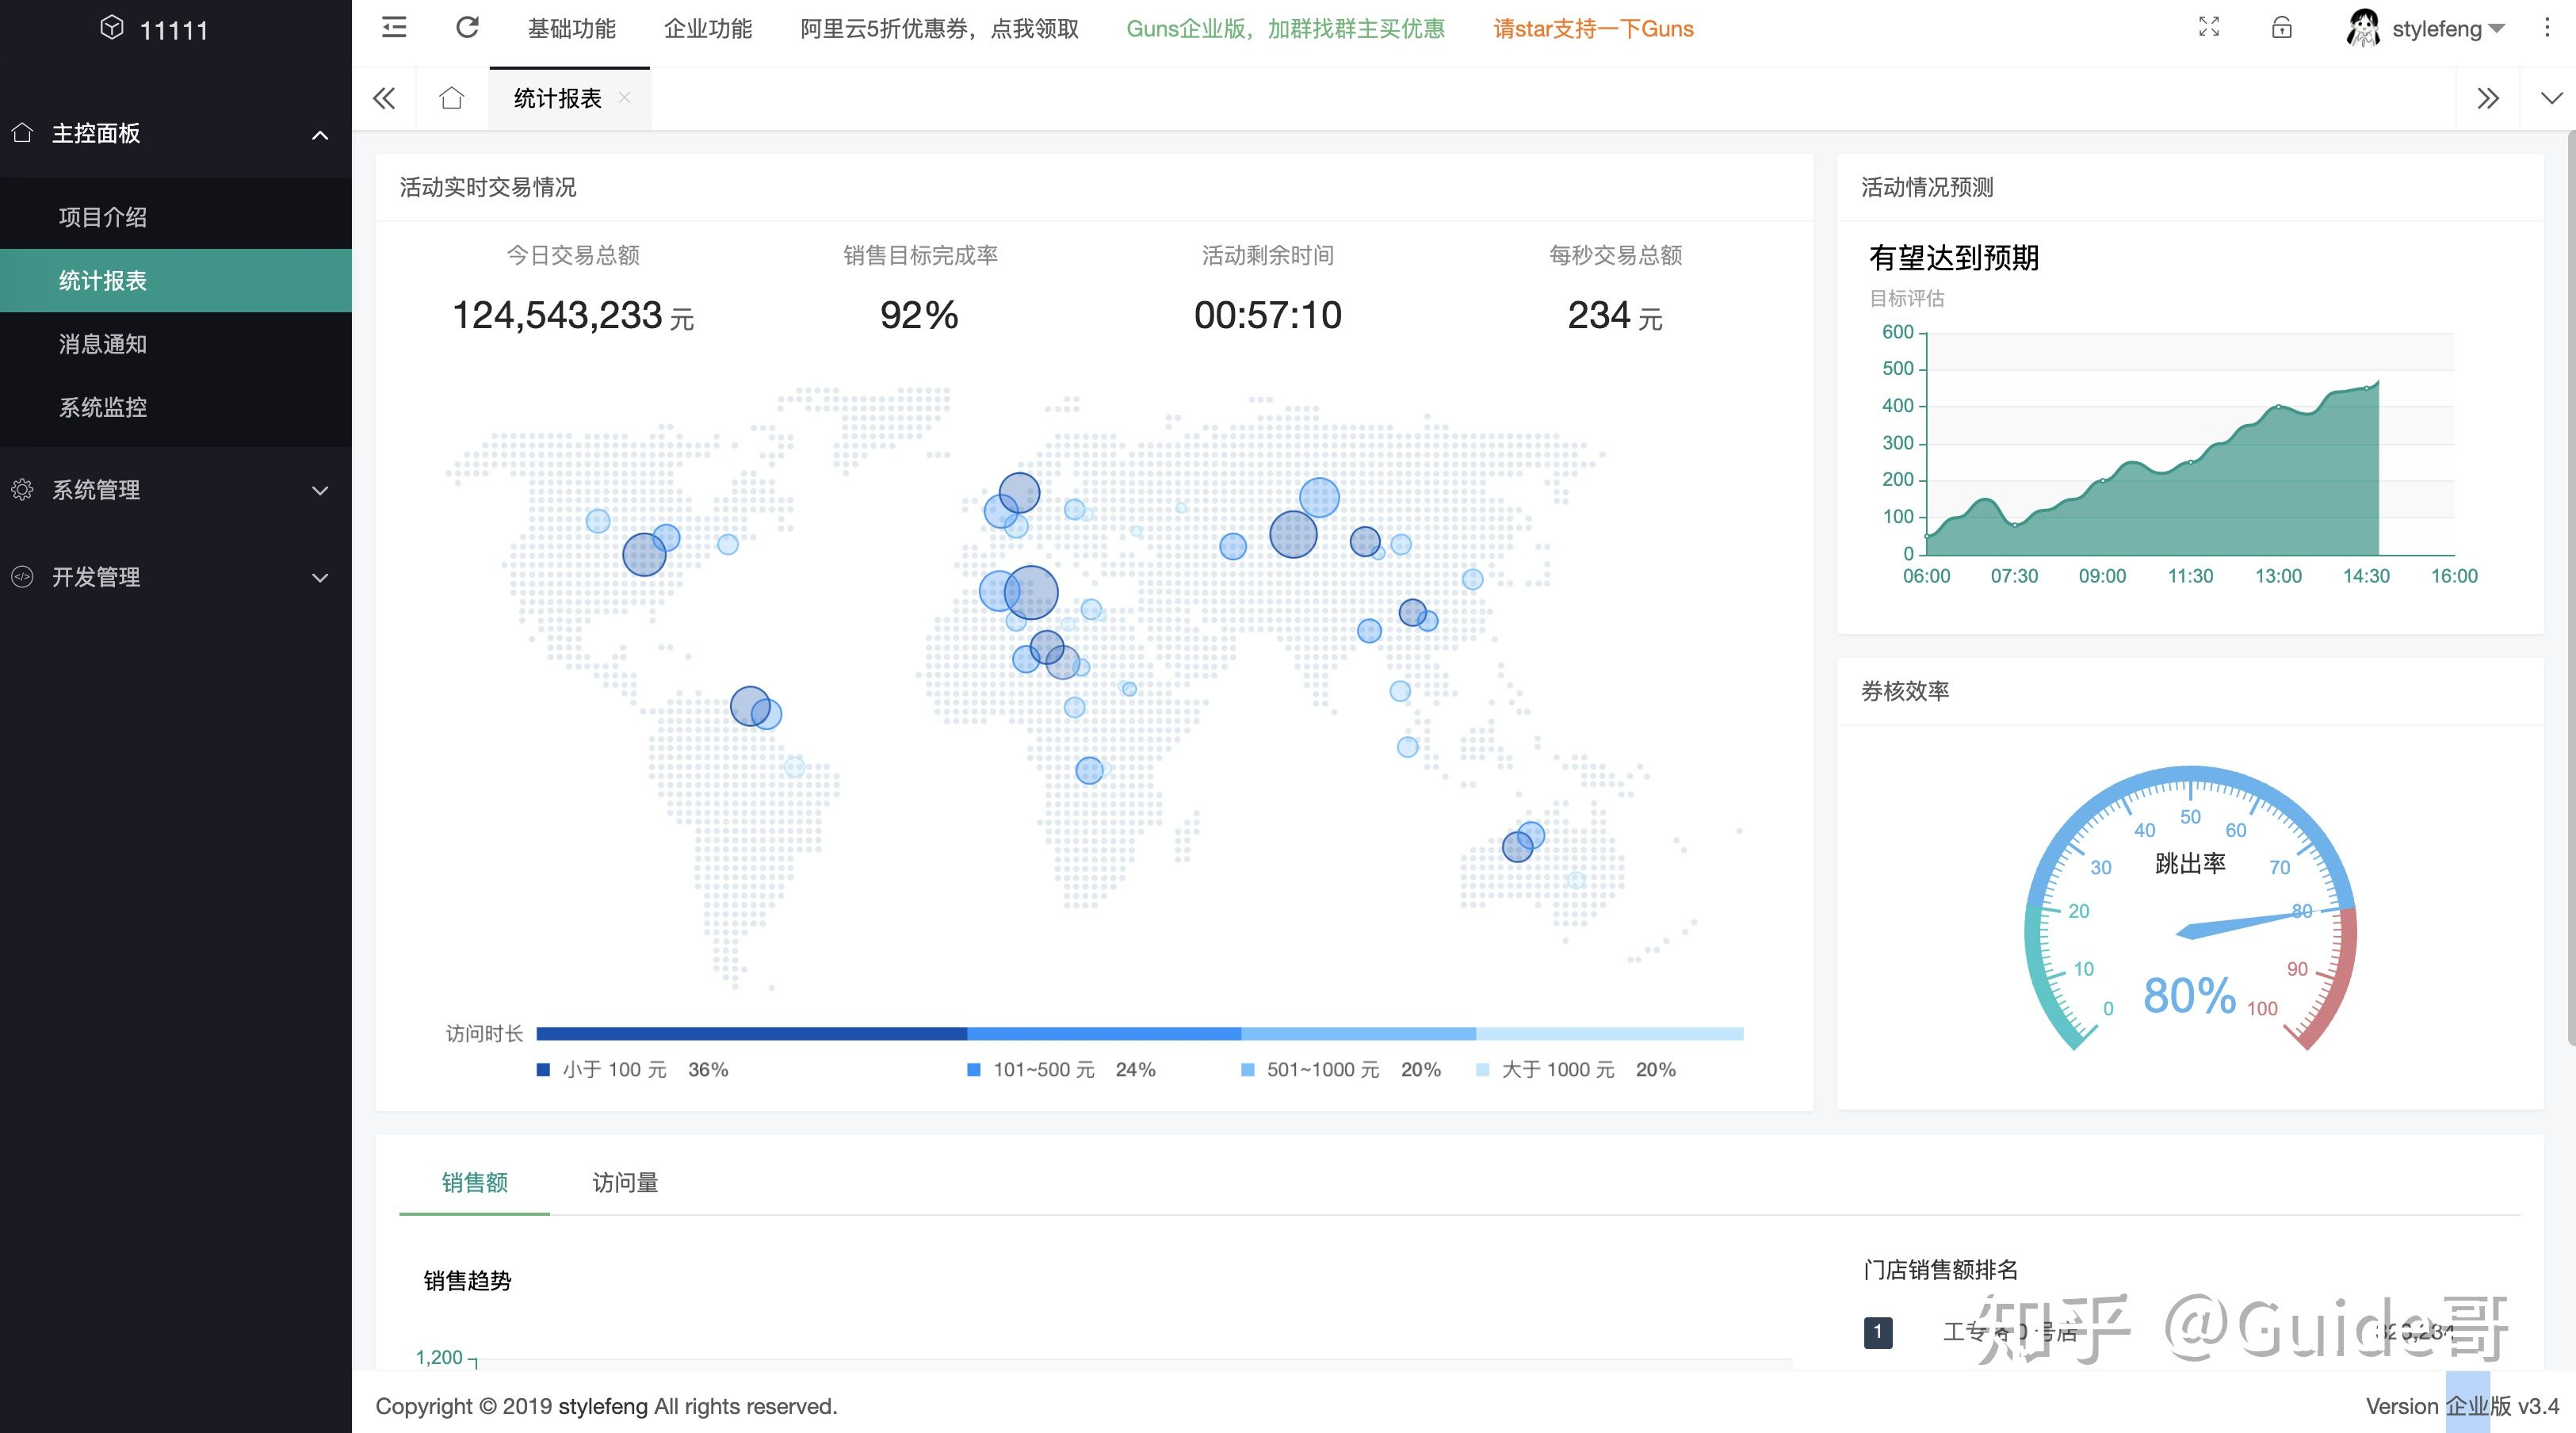Open the tab operations dropdown arrow
Viewport: 2576px width, 1433px height.
tap(2551, 98)
